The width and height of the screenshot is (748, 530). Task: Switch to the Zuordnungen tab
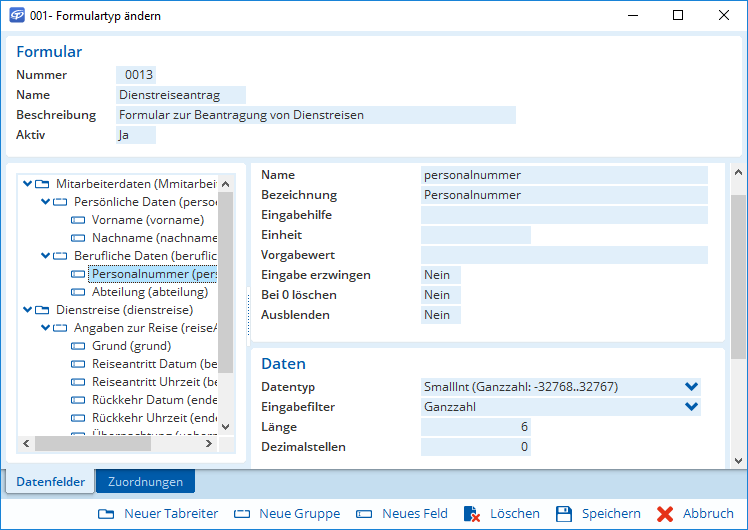(145, 482)
